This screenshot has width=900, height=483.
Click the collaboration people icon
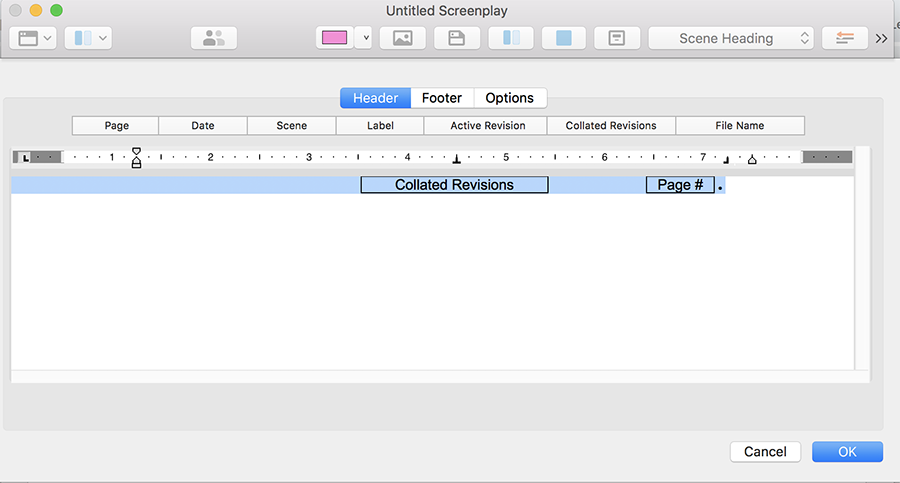point(213,38)
